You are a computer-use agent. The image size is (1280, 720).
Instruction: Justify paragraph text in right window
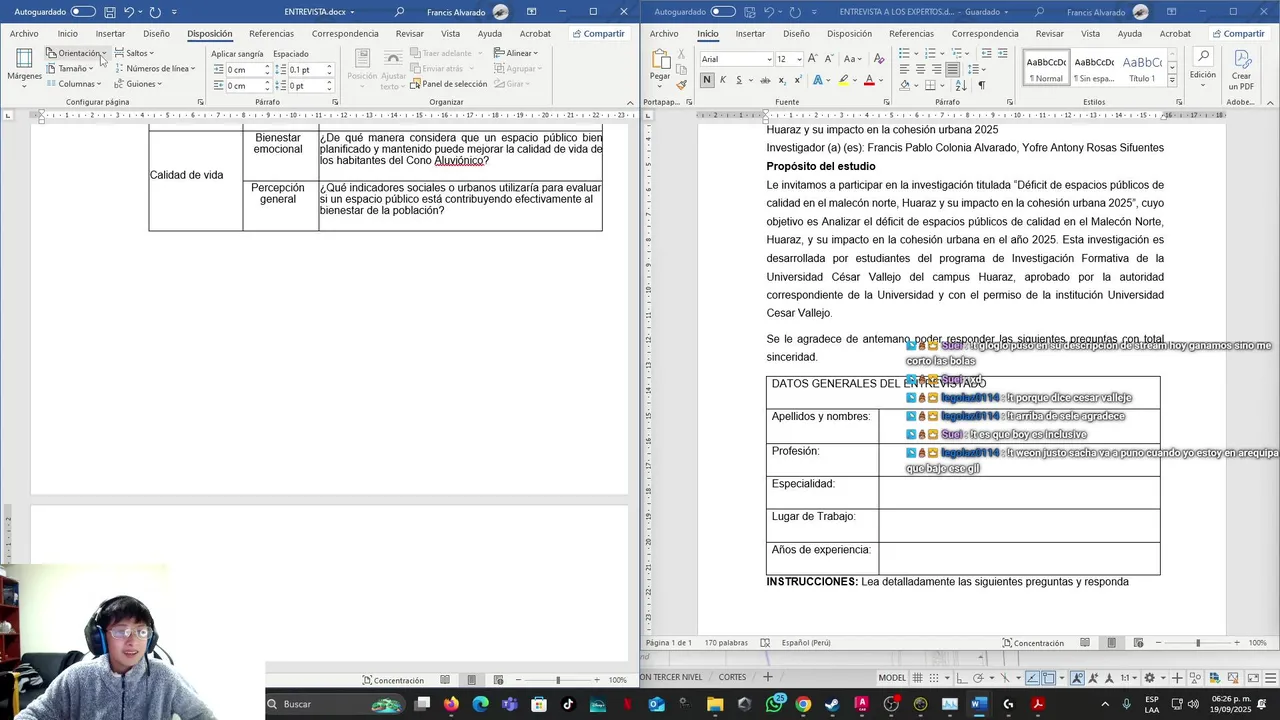point(953,69)
